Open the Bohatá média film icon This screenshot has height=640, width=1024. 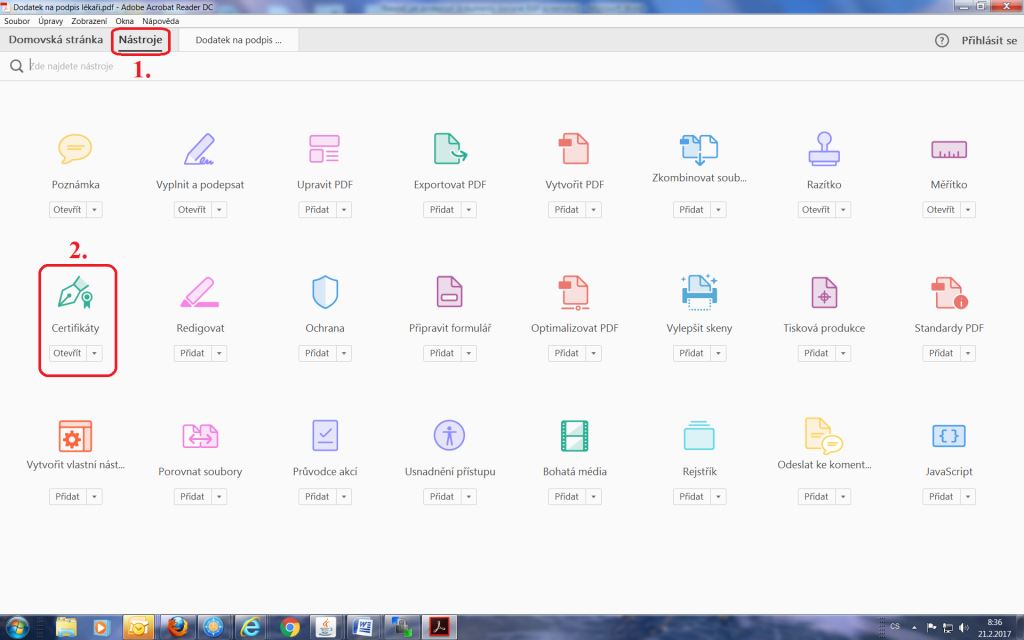click(574, 435)
